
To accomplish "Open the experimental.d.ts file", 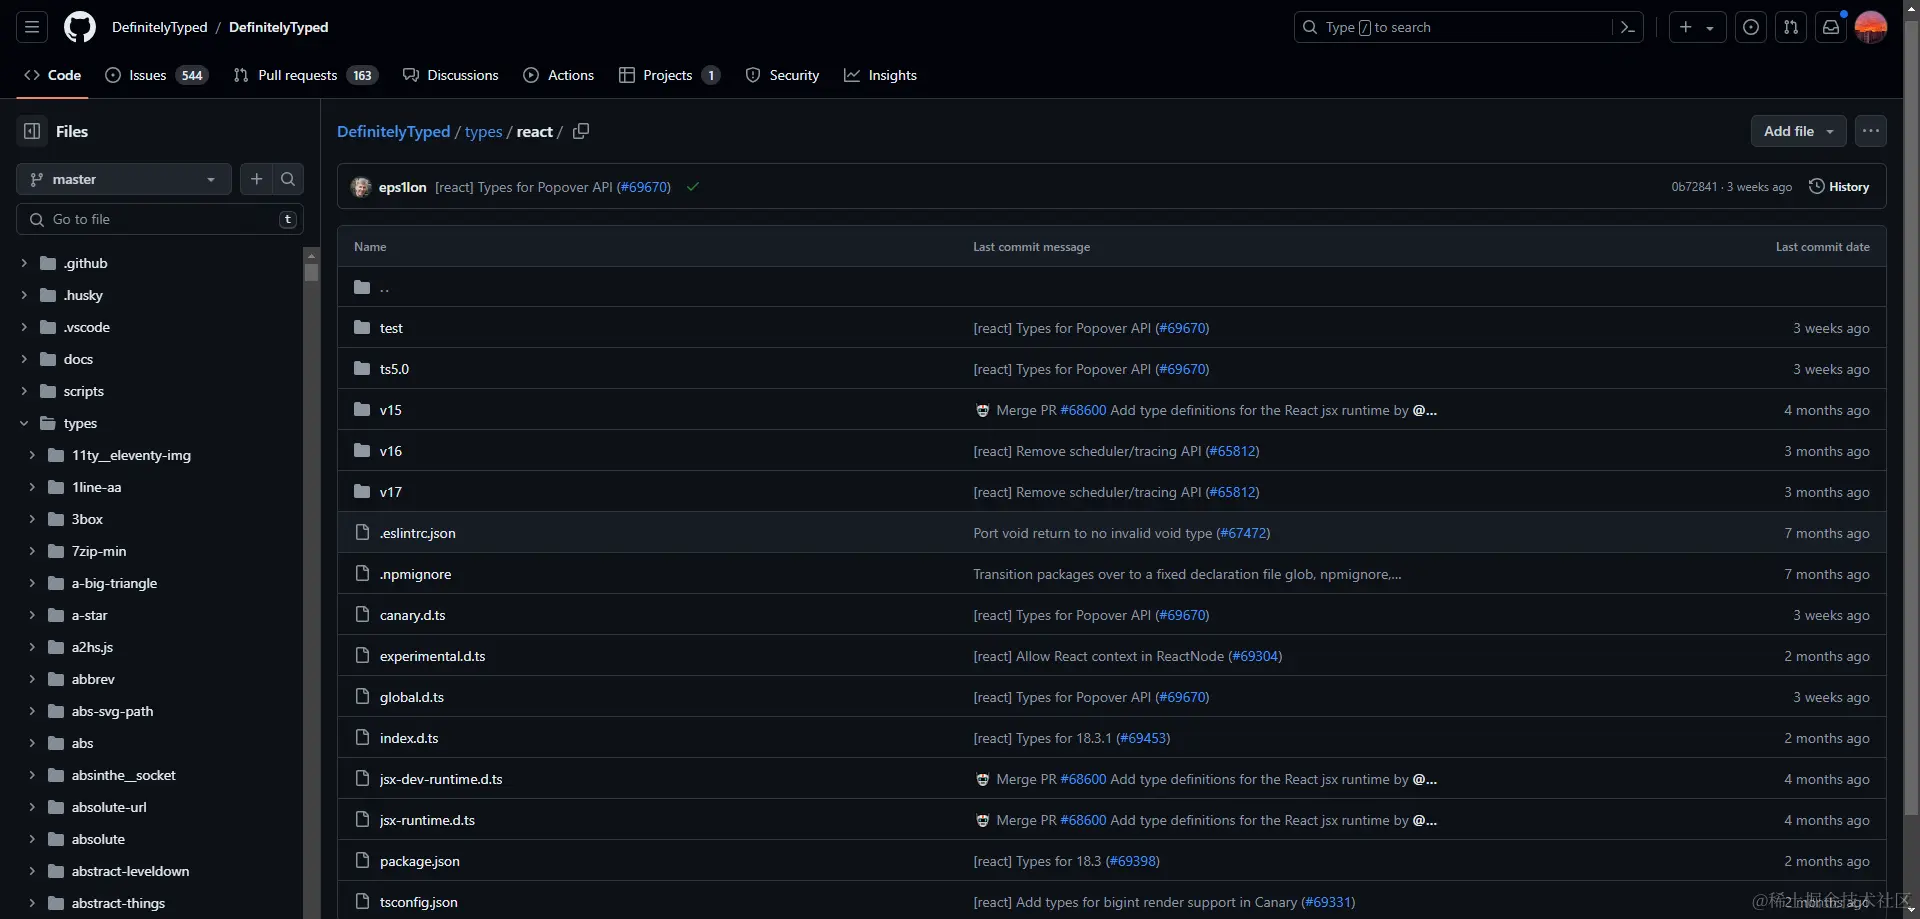I will tap(432, 656).
